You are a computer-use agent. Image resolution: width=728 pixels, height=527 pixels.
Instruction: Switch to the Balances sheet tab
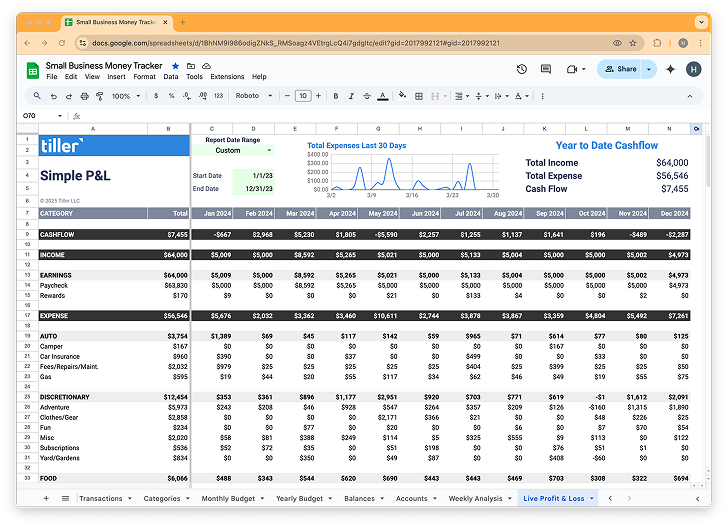coord(359,498)
